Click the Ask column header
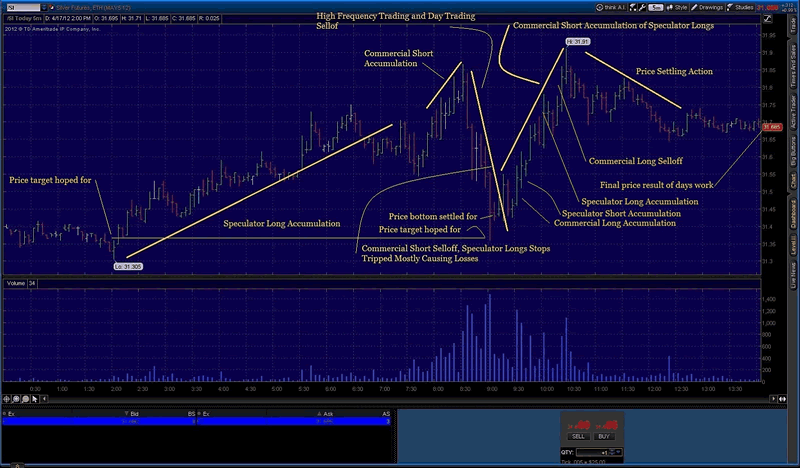 click(327, 412)
